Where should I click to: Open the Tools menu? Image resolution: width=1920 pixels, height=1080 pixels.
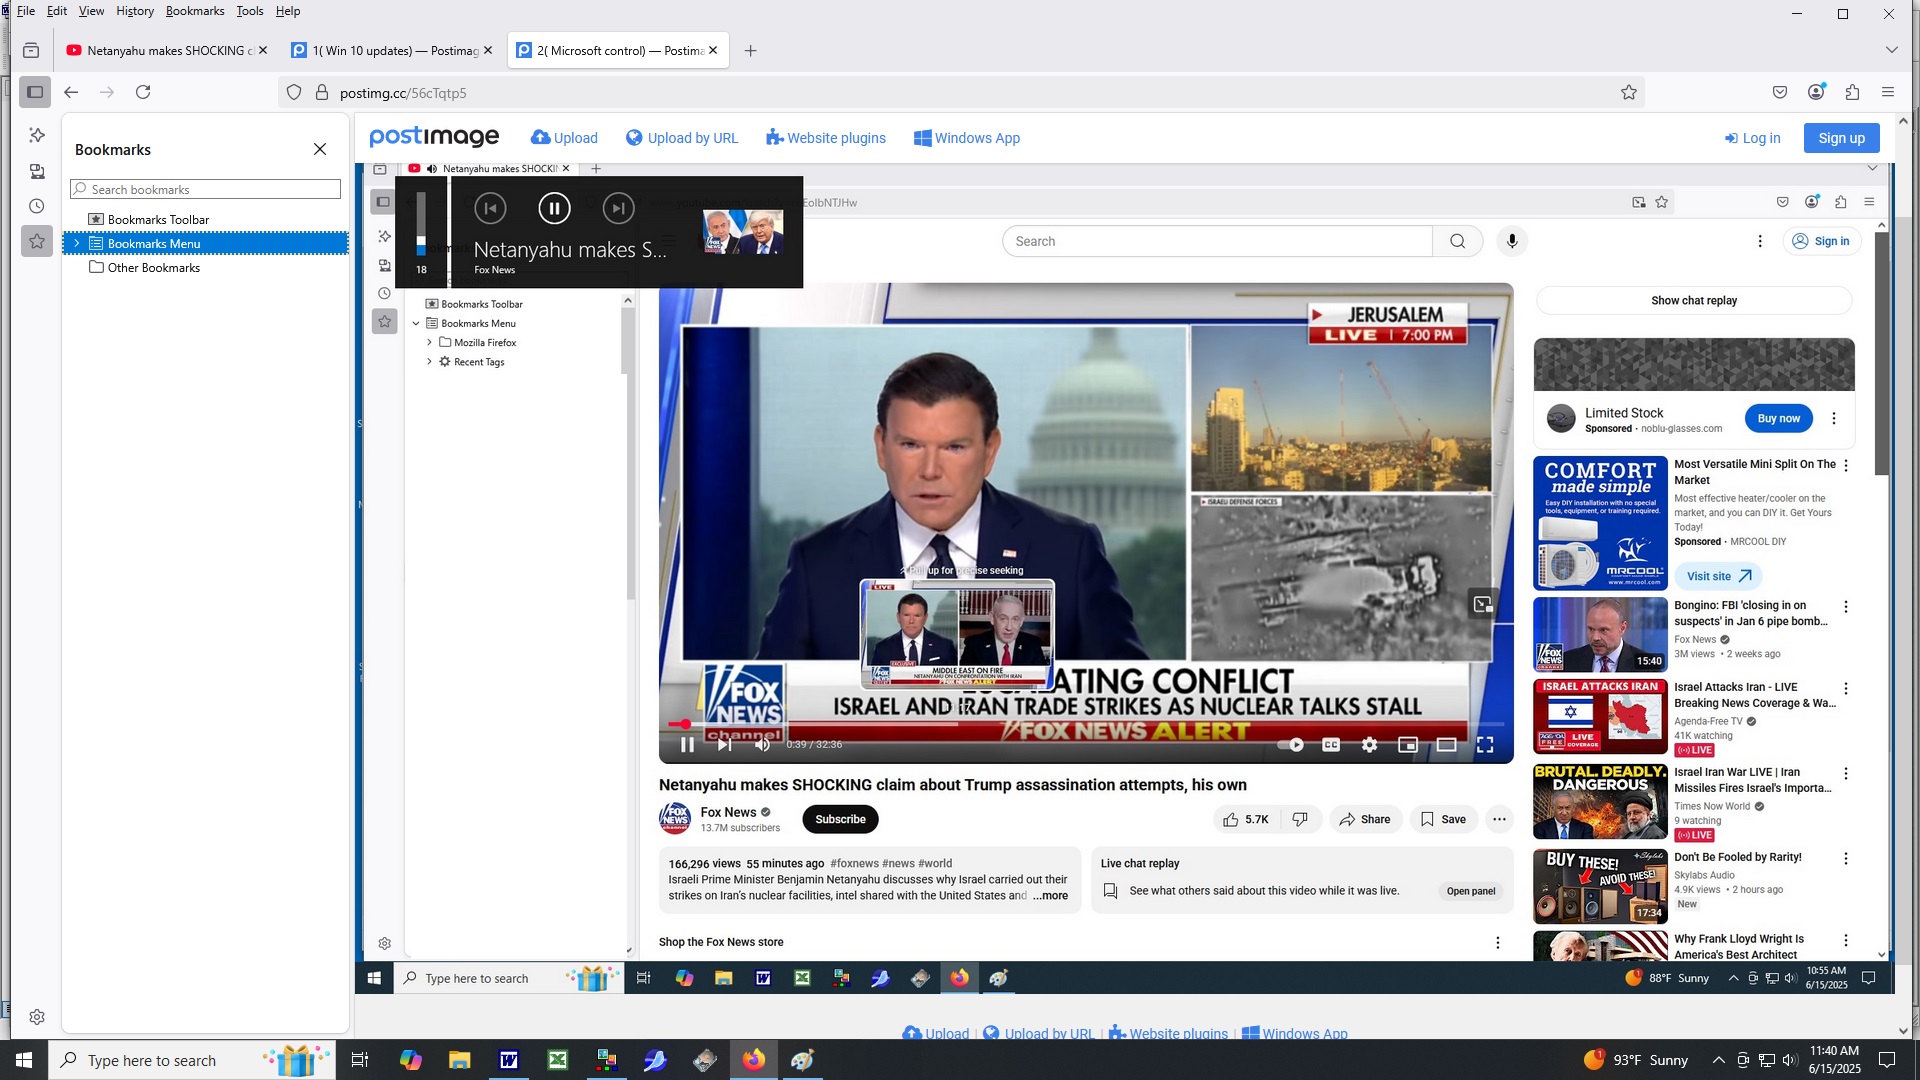pyautogui.click(x=250, y=11)
